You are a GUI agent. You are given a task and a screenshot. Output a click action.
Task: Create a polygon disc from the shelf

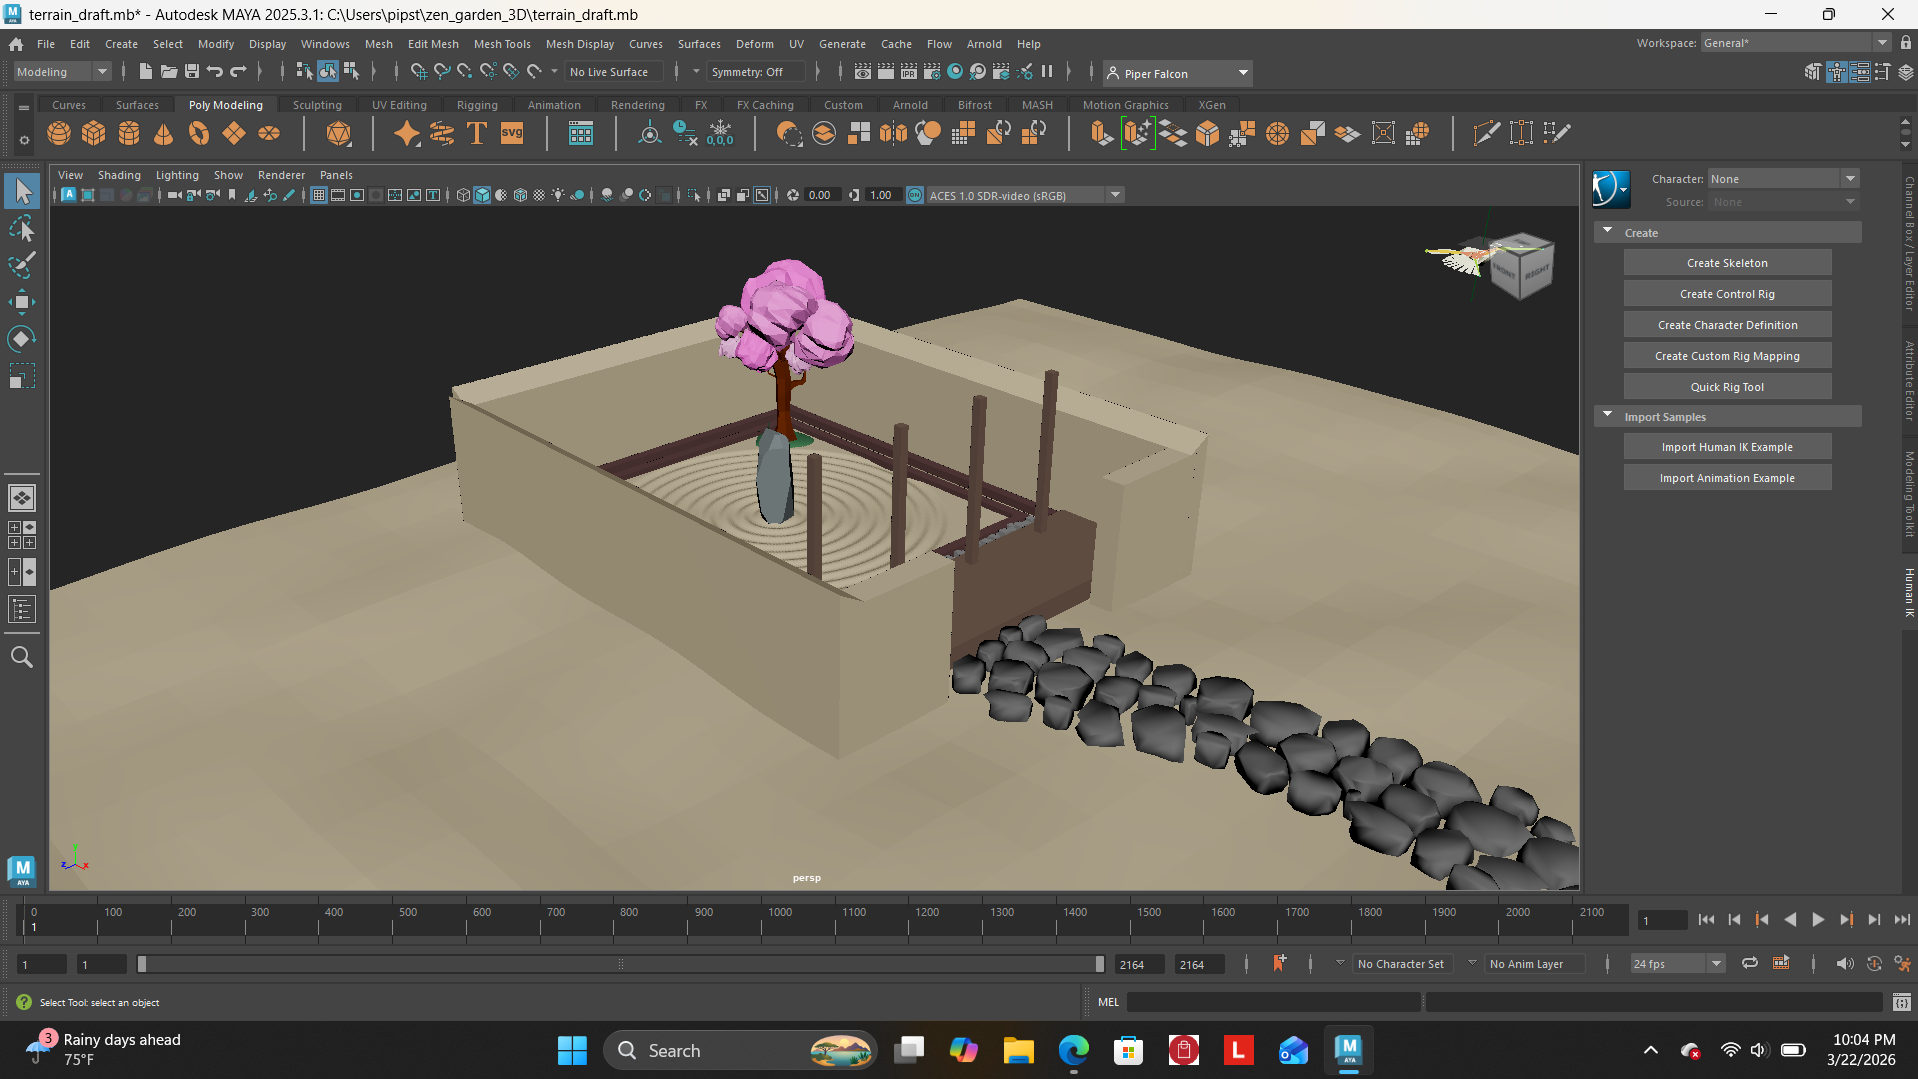tap(269, 133)
